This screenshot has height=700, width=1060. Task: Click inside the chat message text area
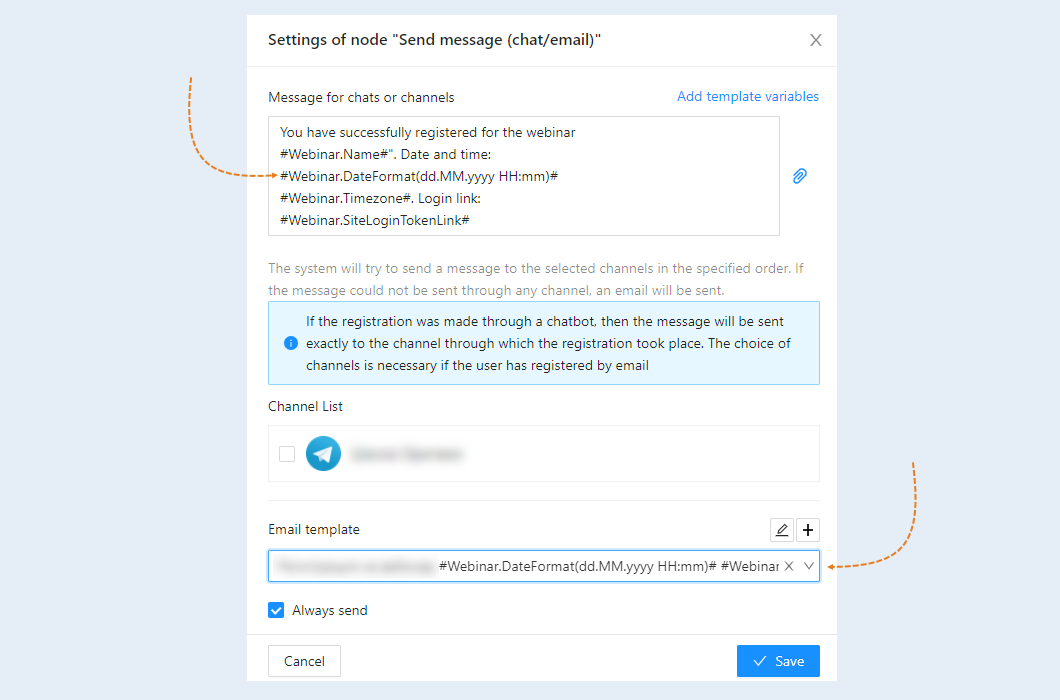coord(523,176)
